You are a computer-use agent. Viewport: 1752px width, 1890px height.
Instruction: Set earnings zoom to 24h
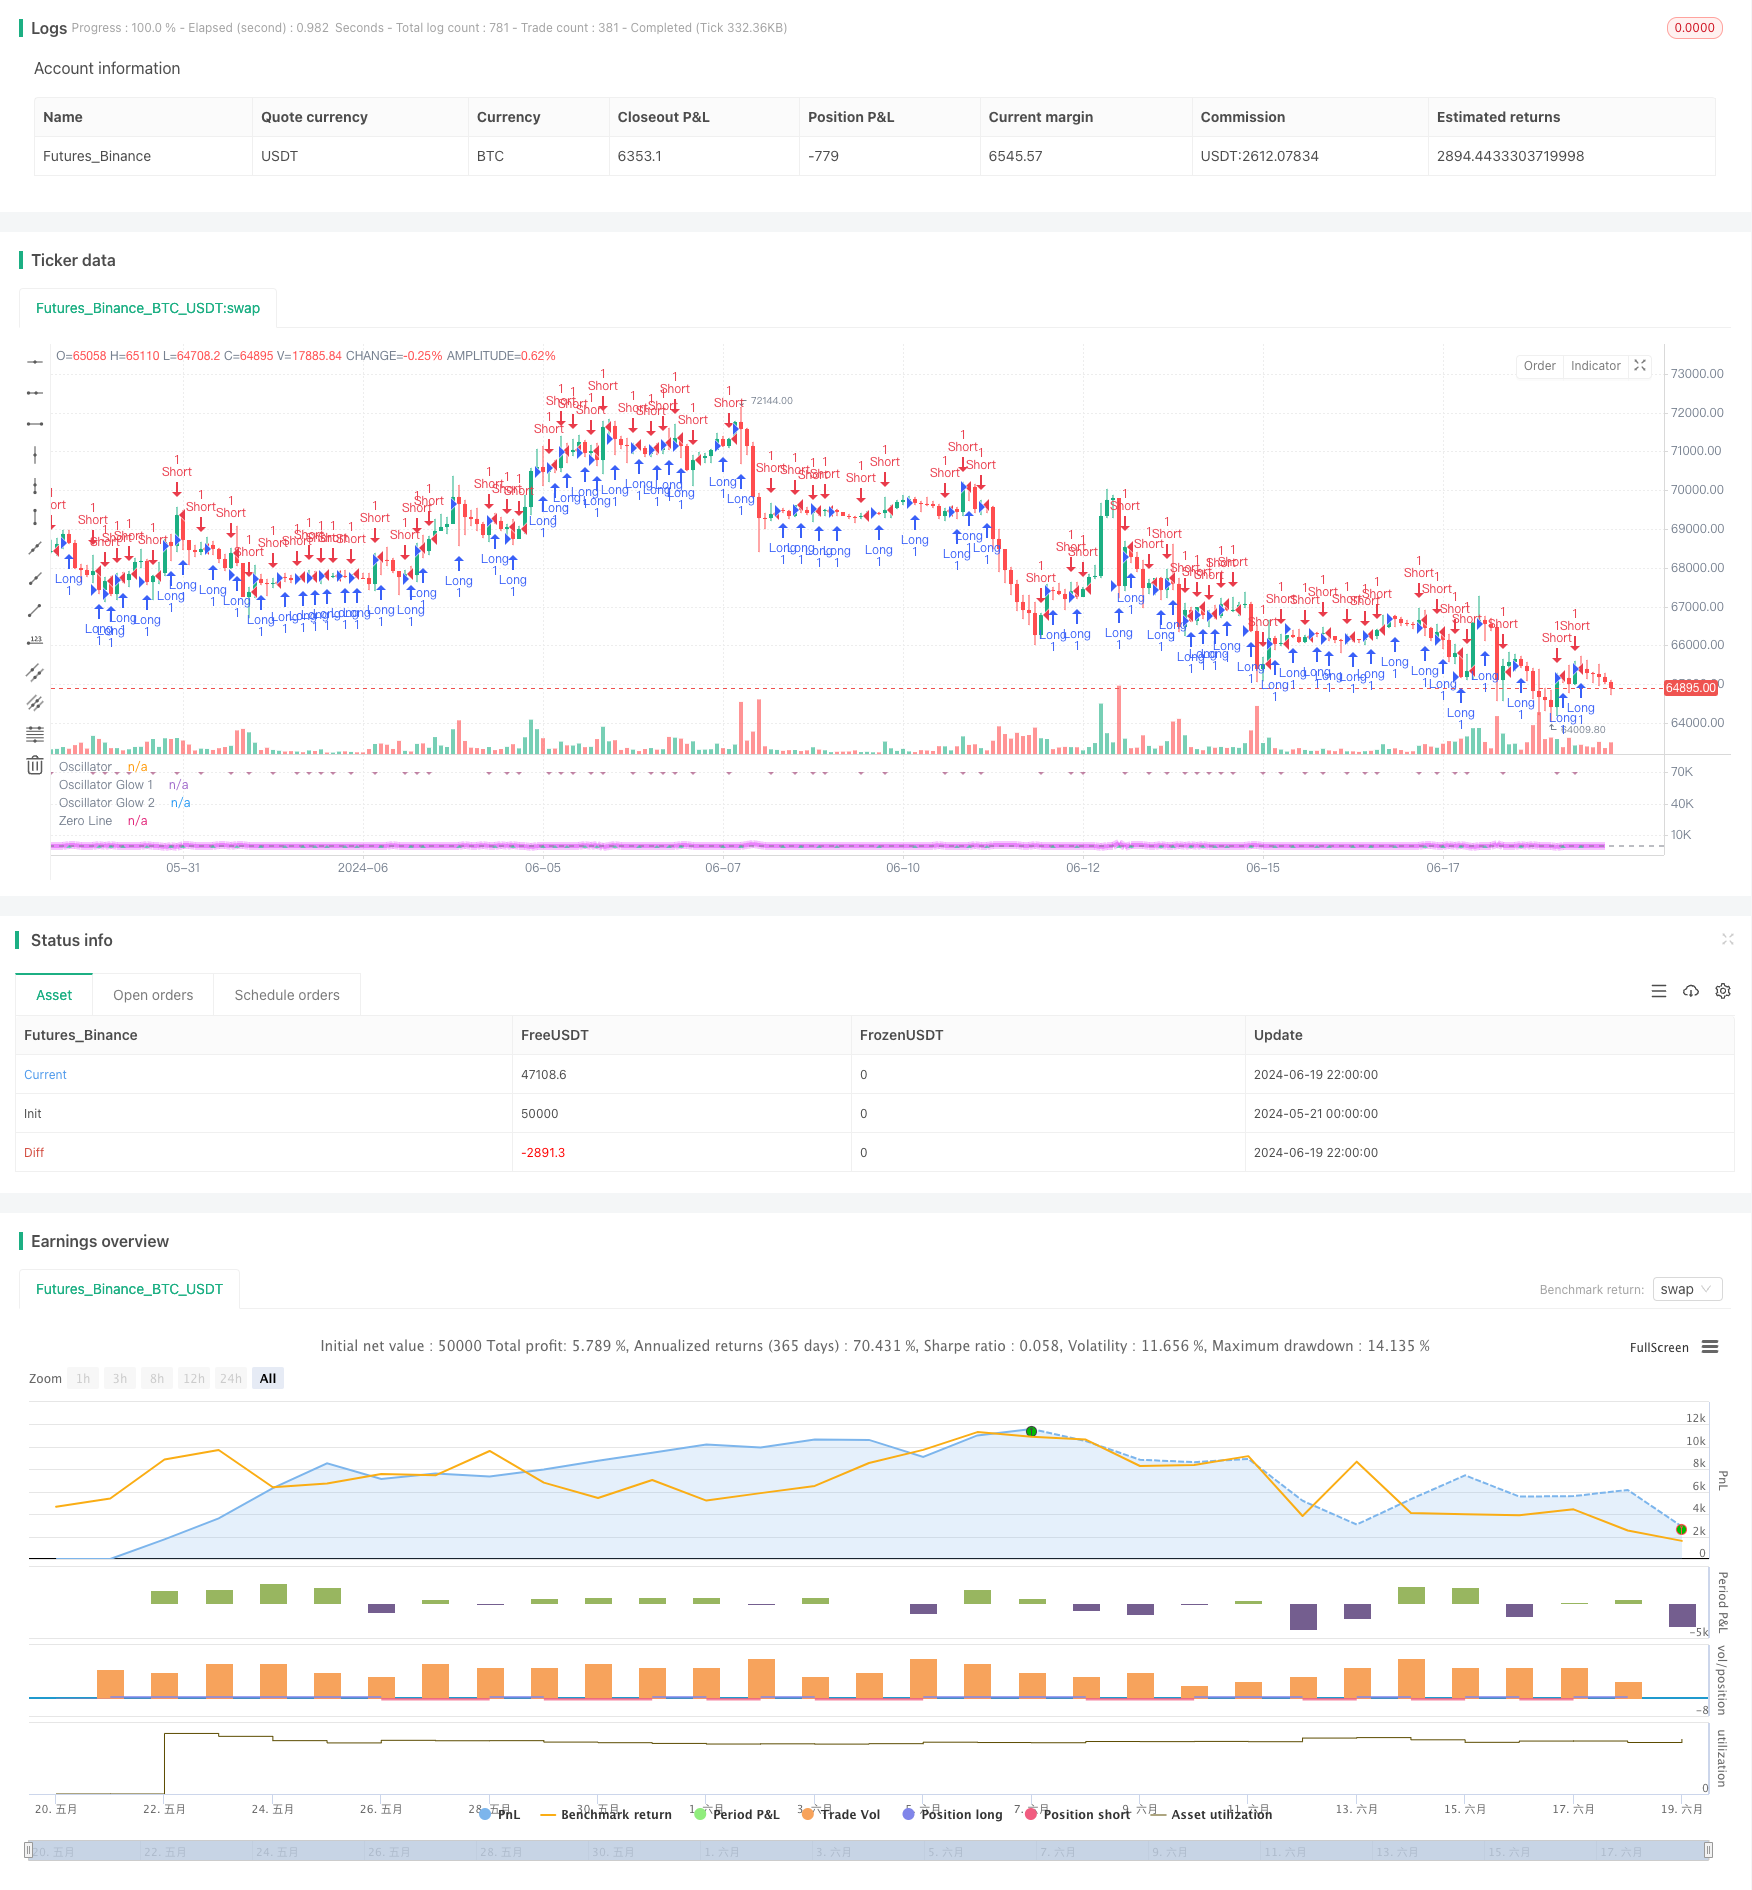pyautogui.click(x=231, y=1378)
